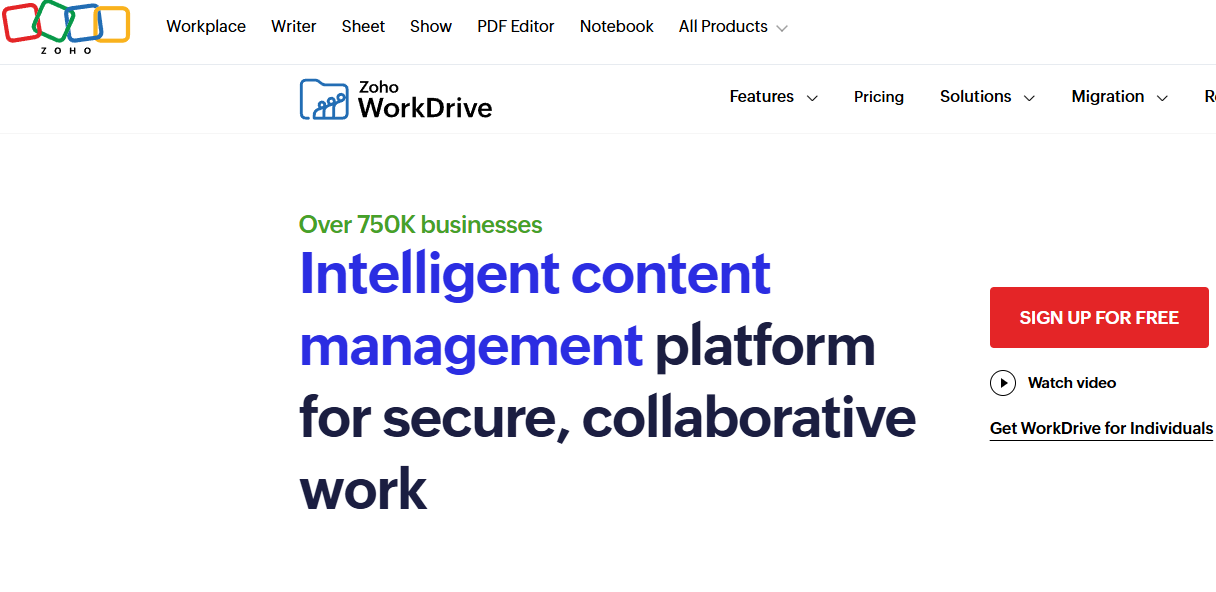The height and width of the screenshot is (592, 1216).
Task: Go to the Pricing page
Action: (x=879, y=97)
